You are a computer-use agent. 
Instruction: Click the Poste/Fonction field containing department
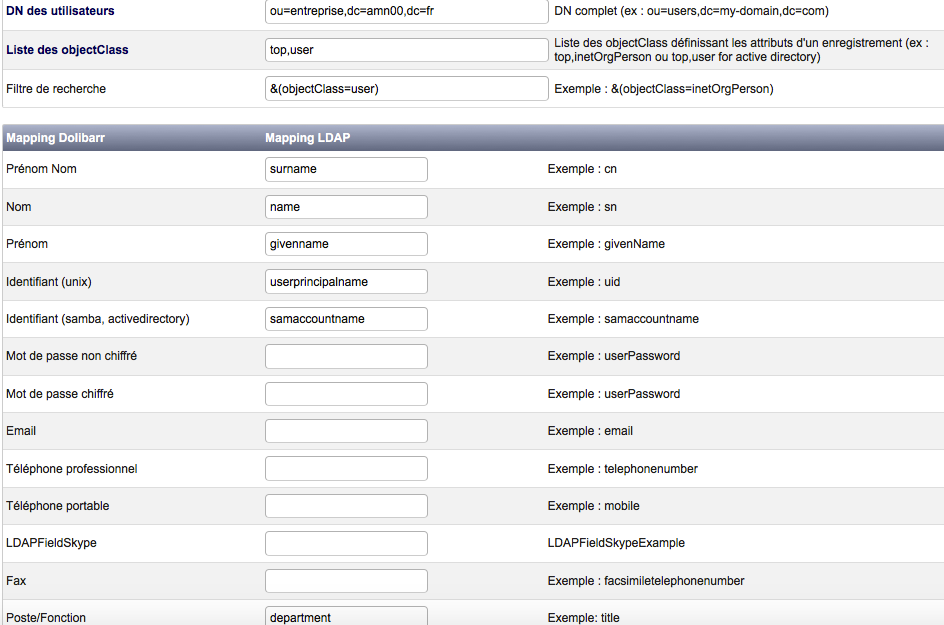click(346, 616)
